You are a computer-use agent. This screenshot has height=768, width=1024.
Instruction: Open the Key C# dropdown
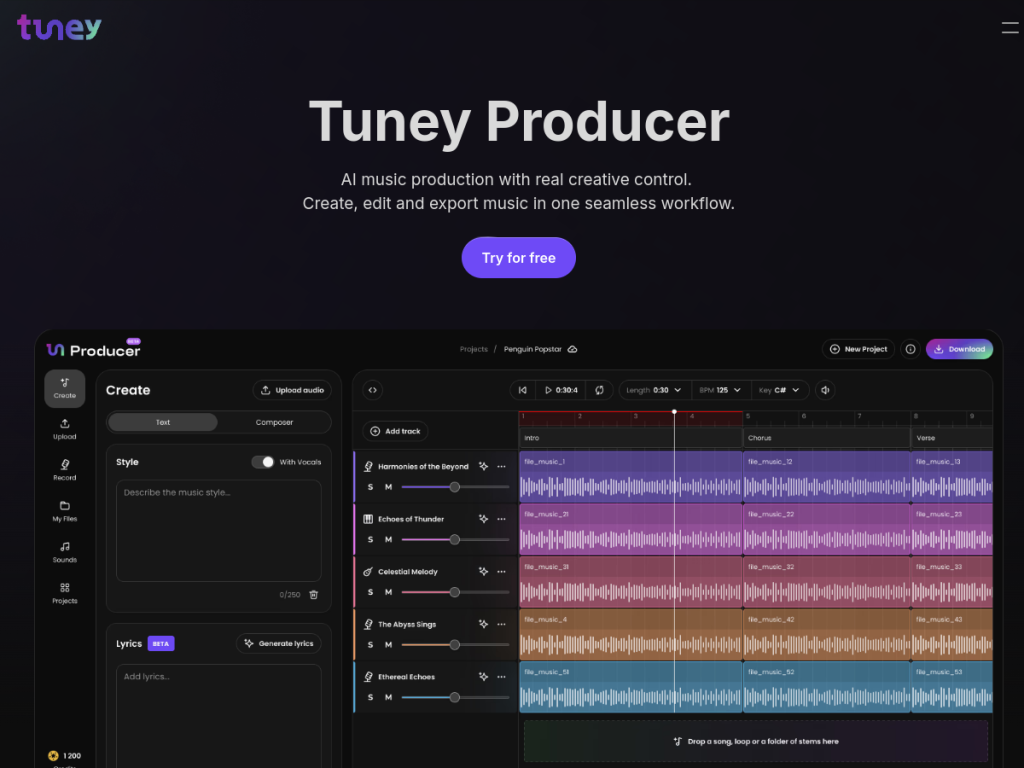click(779, 390)
